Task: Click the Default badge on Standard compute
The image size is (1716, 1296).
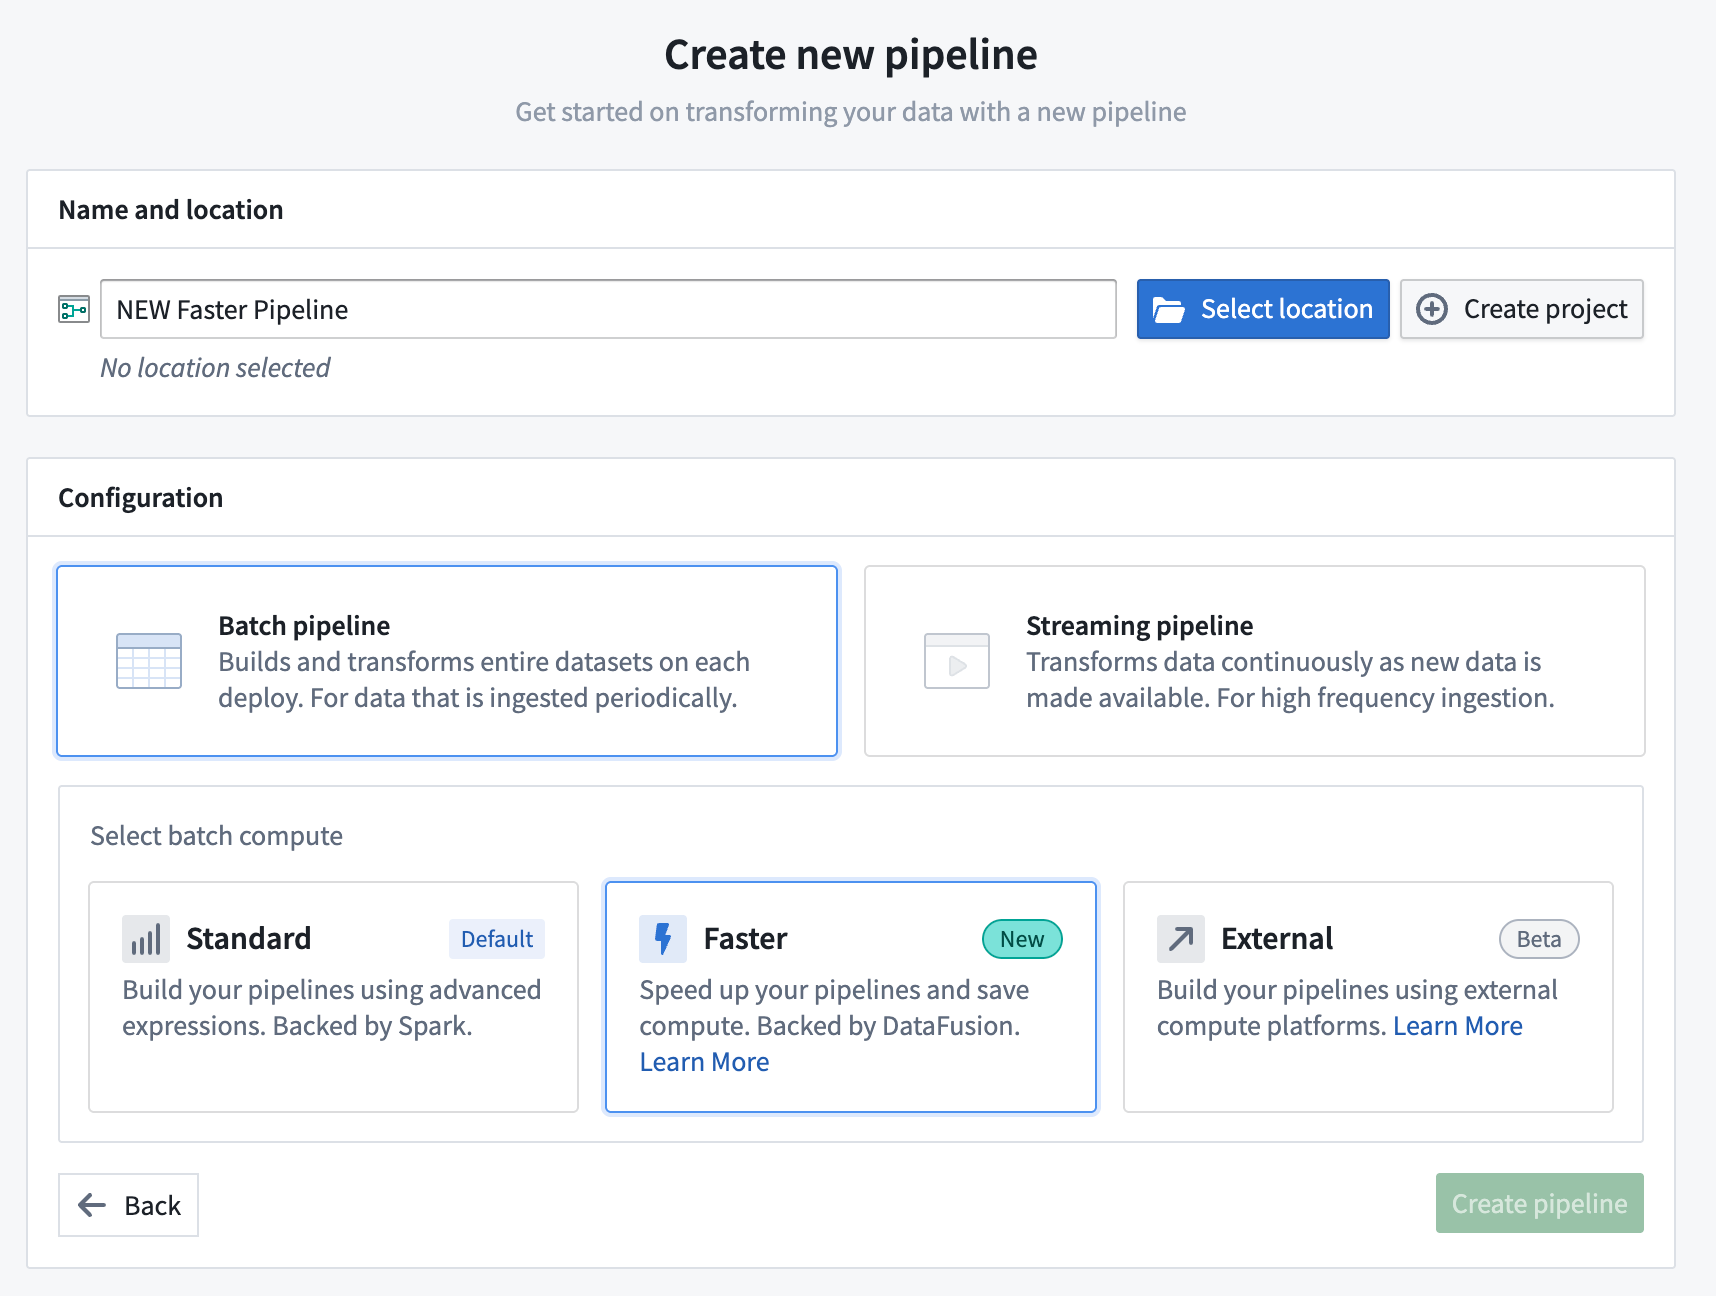Action: coord(496,938)
